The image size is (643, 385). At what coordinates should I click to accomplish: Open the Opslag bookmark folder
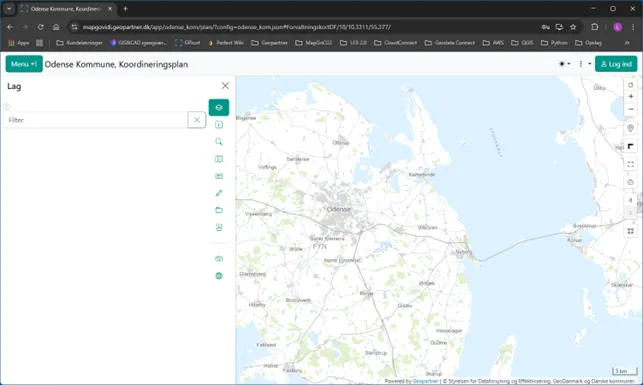click(x=588, y=43)
